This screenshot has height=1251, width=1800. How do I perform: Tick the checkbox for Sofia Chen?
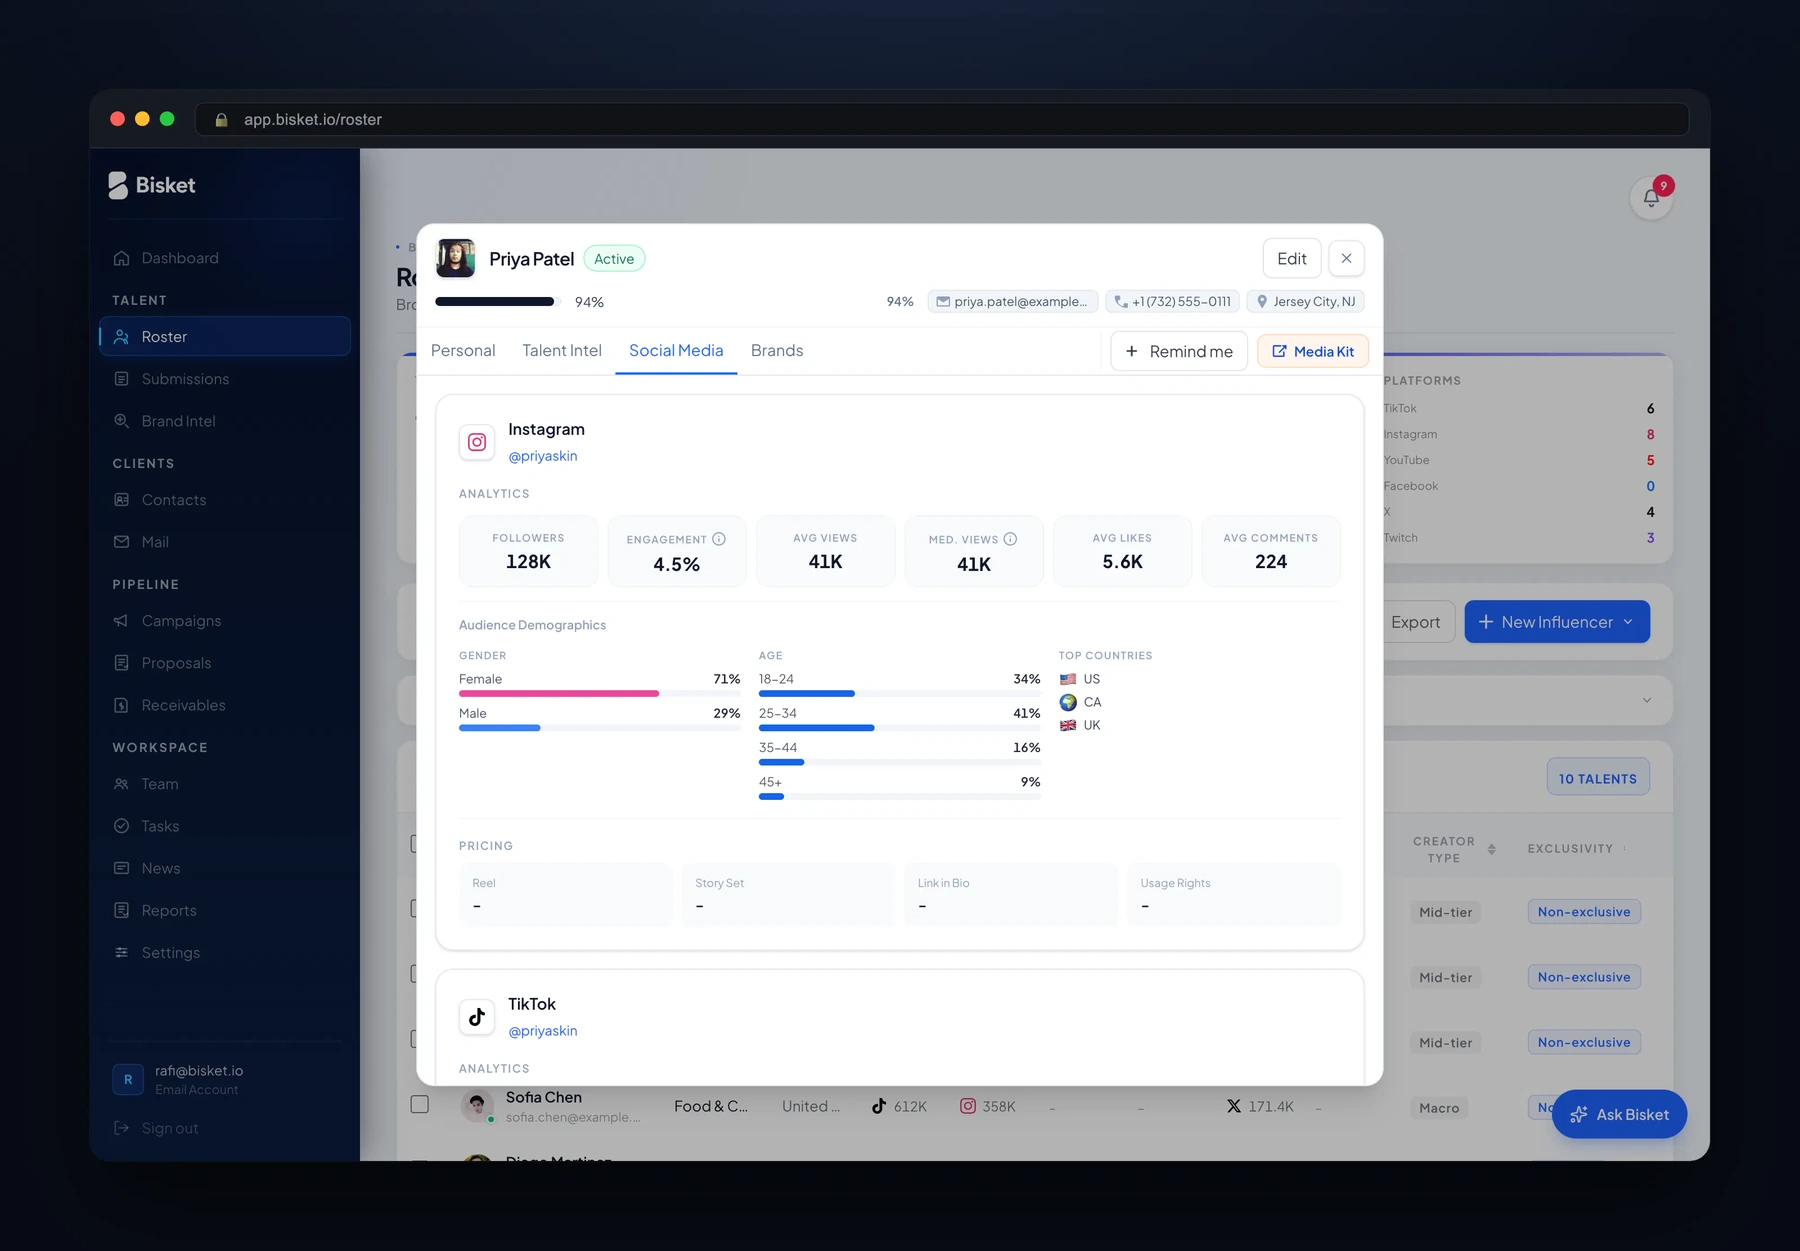pyautogui.click(x=420, y=1104)
